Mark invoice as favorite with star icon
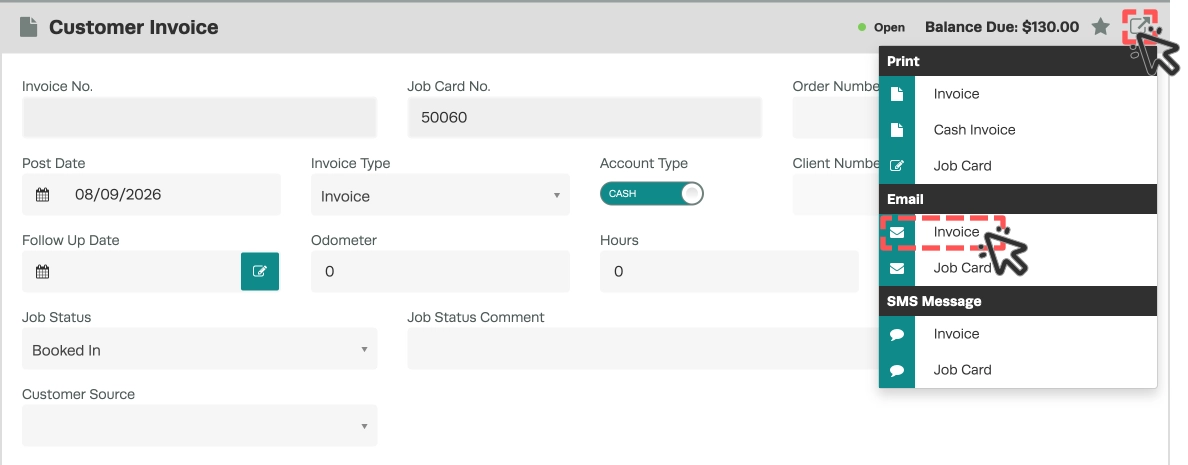This screenshot has height=465, width=1188. tap(1100, 27)
